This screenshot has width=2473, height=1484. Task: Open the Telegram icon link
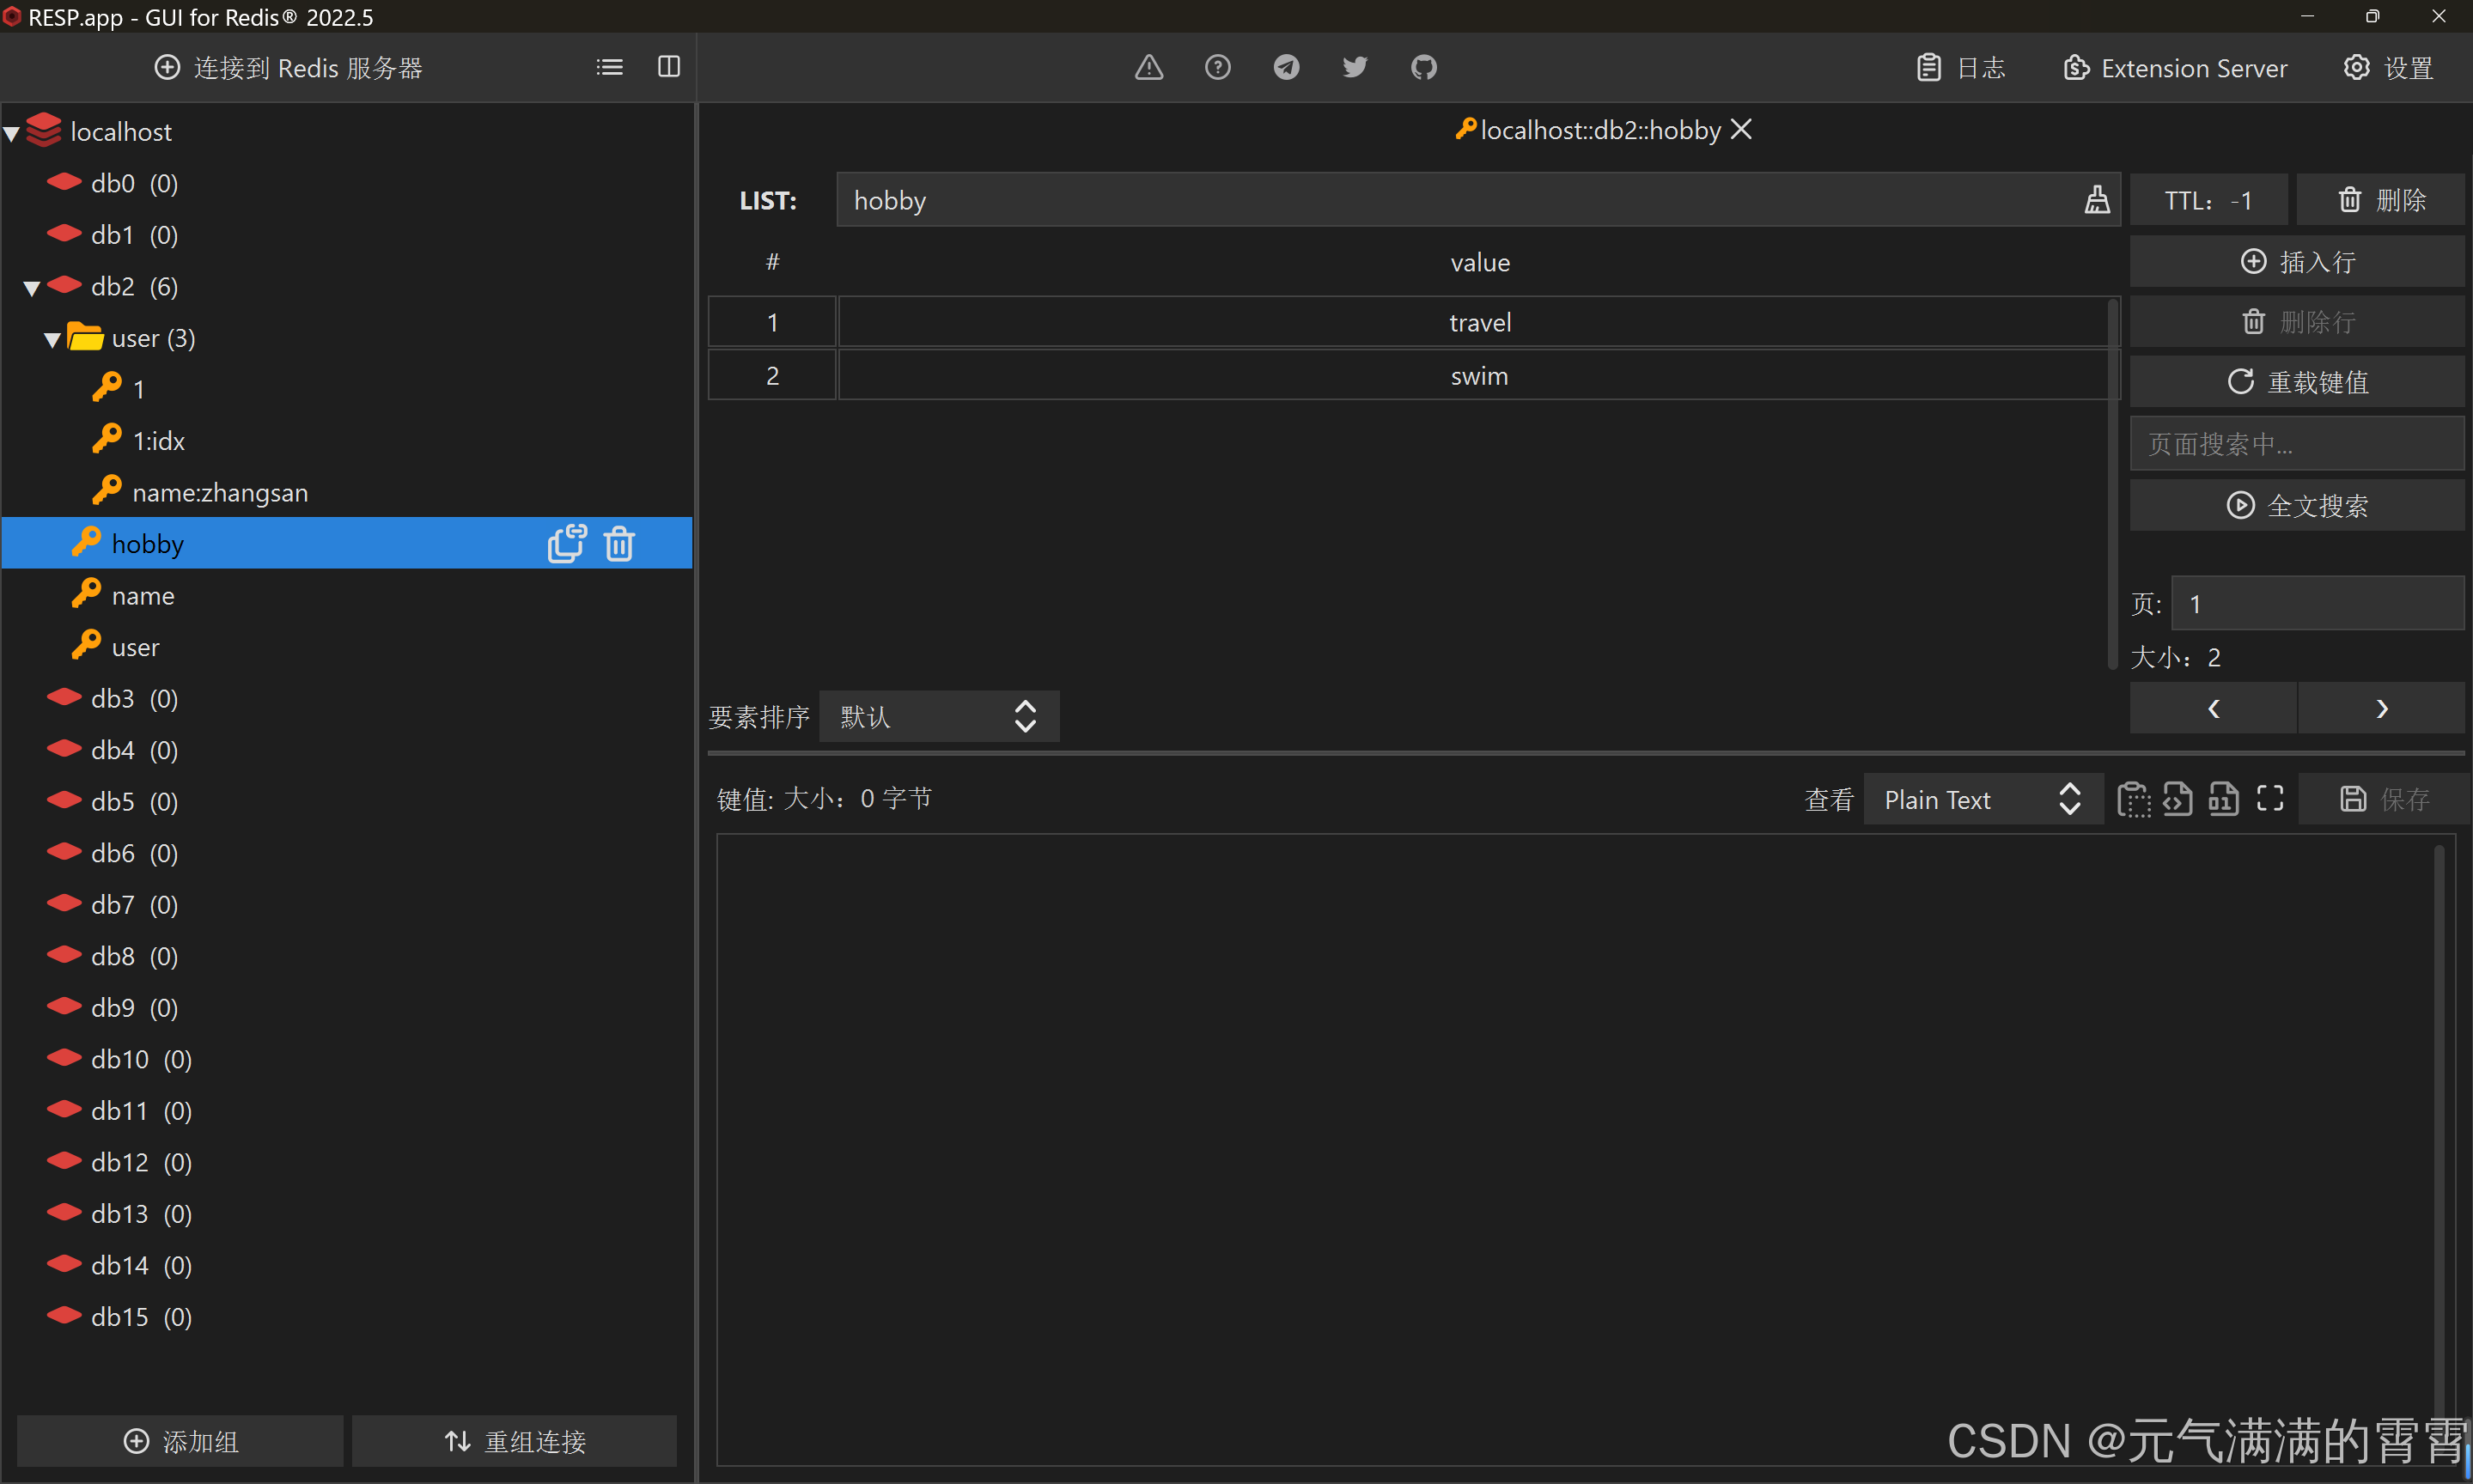point(1286,67)
